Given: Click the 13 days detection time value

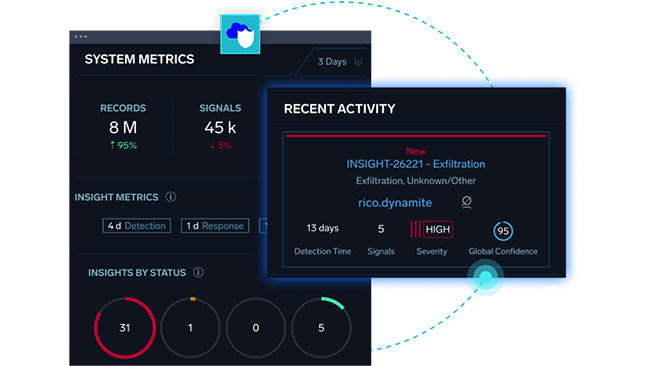Looking at the screenshot, I should pyautogui.click(x=323, y=228).
